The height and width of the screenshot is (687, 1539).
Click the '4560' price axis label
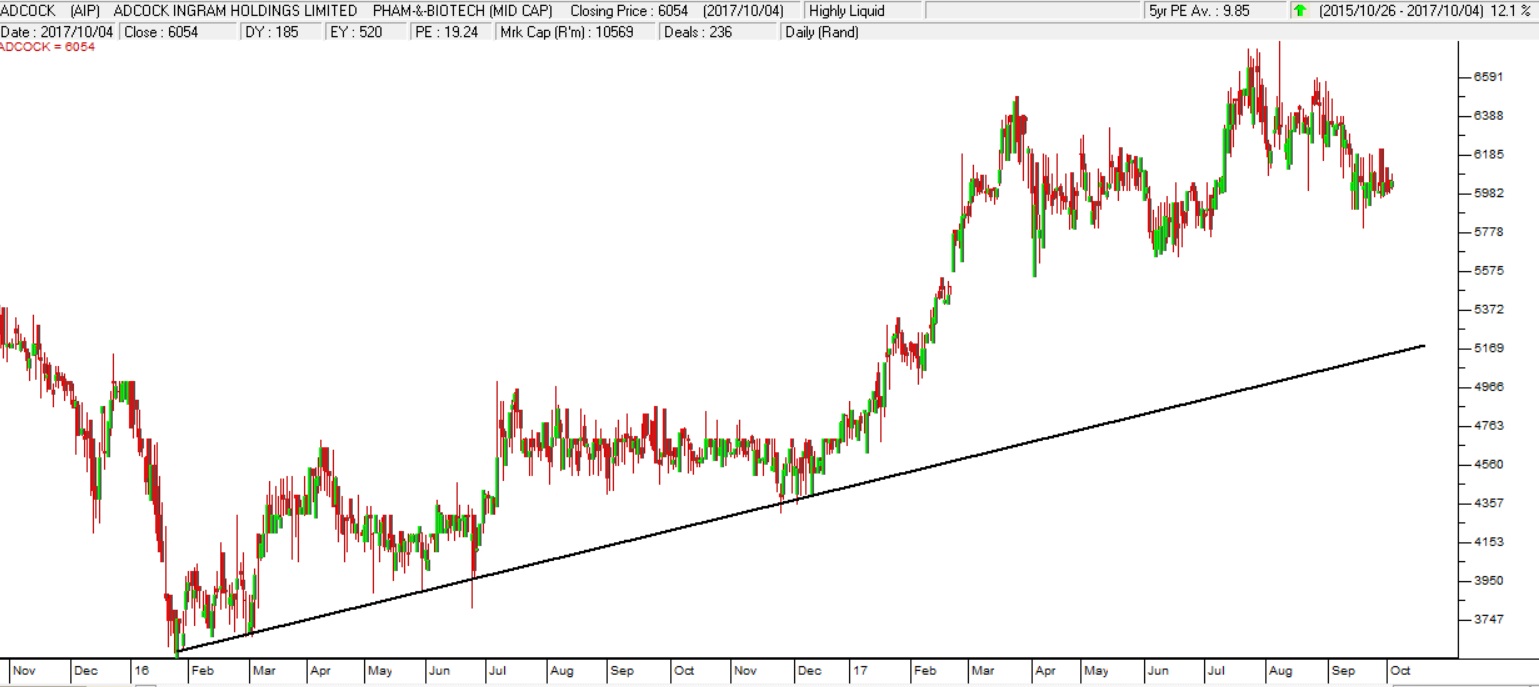tap(1488, 464)
